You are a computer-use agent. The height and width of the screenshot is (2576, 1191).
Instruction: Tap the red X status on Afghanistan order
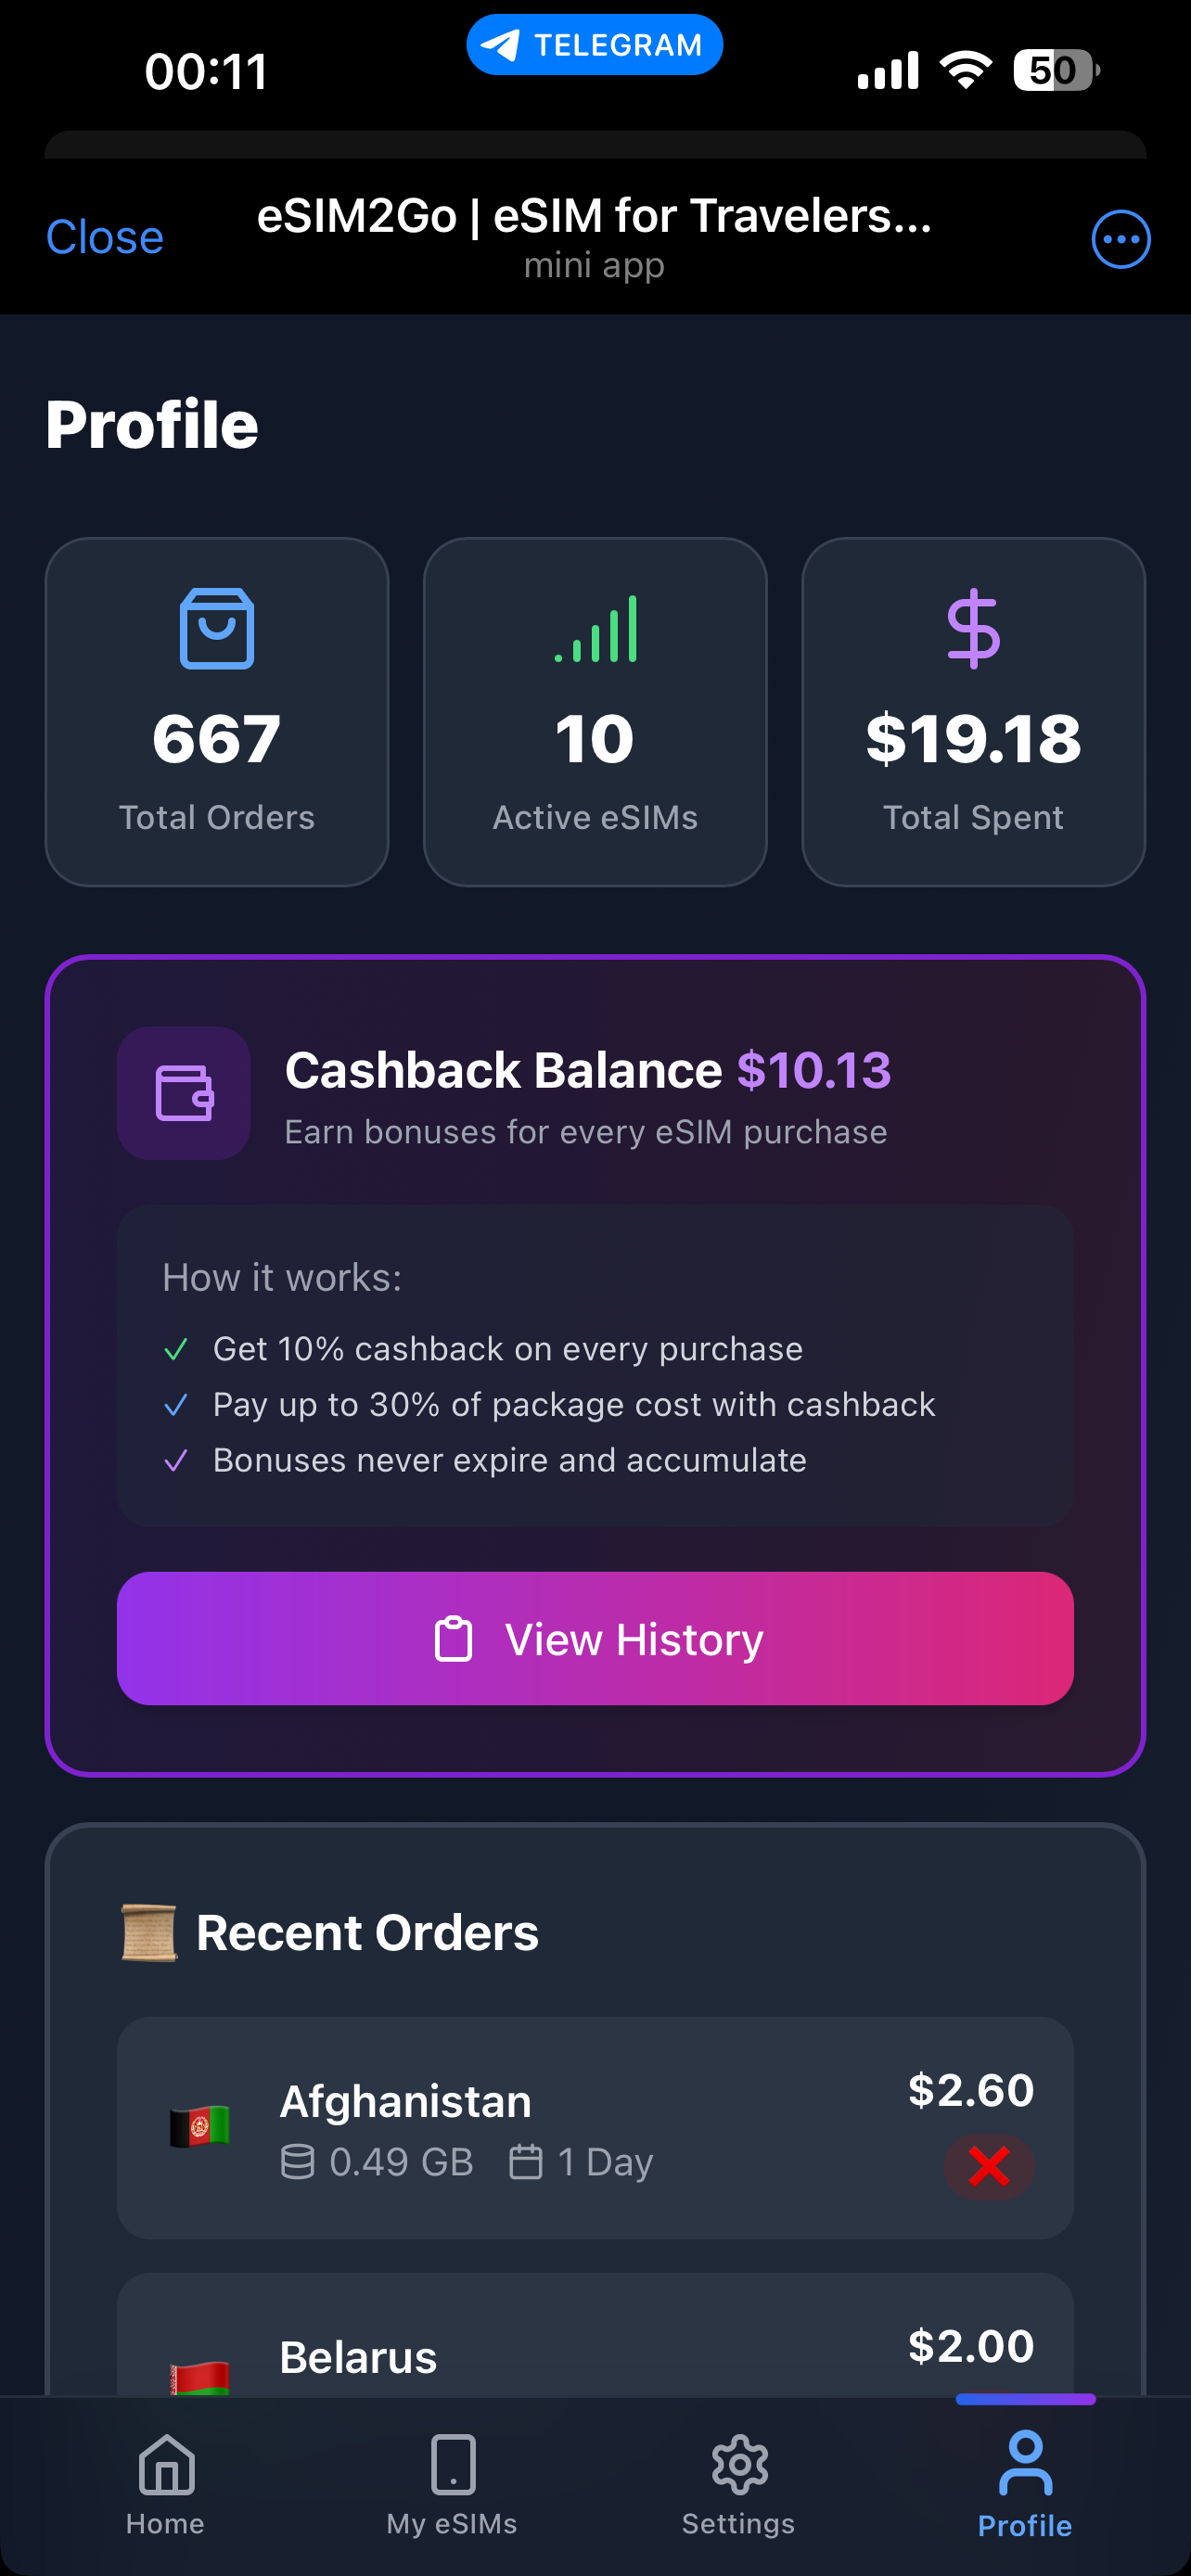point(989,2166)
